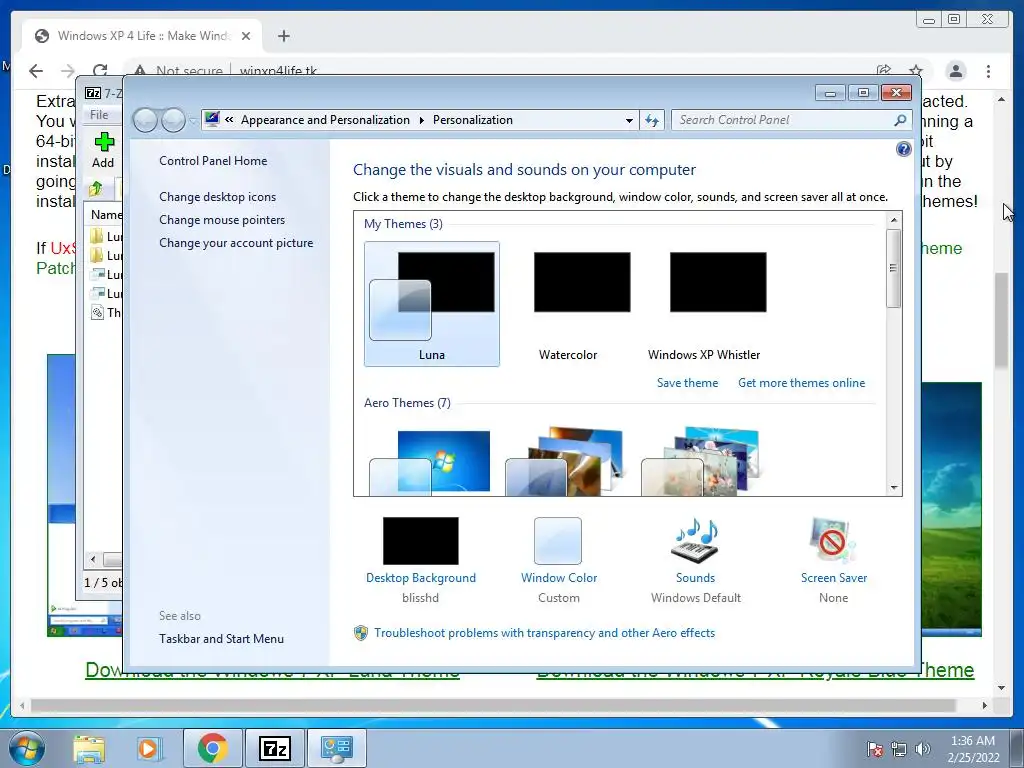The height and width of the screenshot is (768, 1024).
Task: Open the Windows Start orb
Action: pos(27,748)
